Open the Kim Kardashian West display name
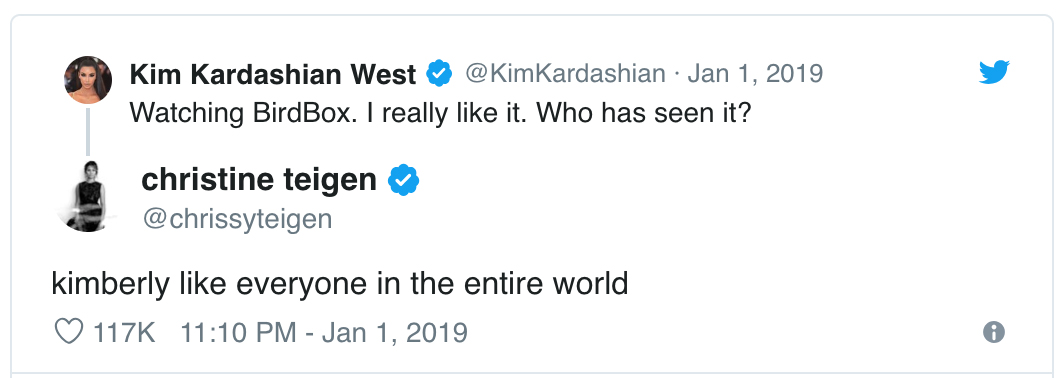Image resolution: width=1060 pixels, height=378 pixels. [x=272, y=74]
